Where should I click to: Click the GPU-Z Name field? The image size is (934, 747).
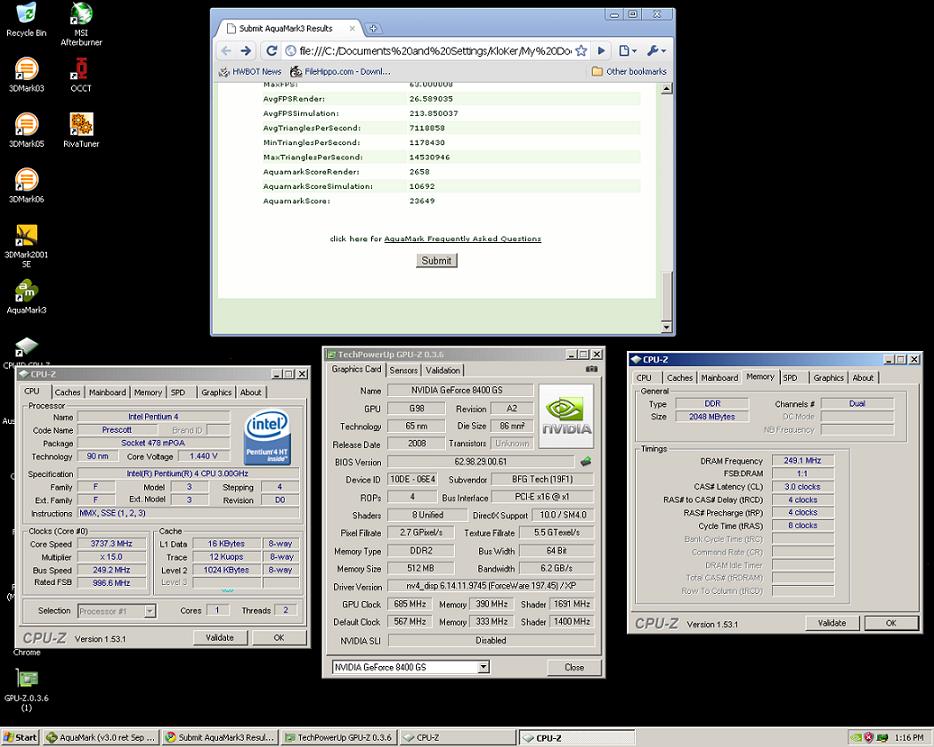click(x=460, y=390)
